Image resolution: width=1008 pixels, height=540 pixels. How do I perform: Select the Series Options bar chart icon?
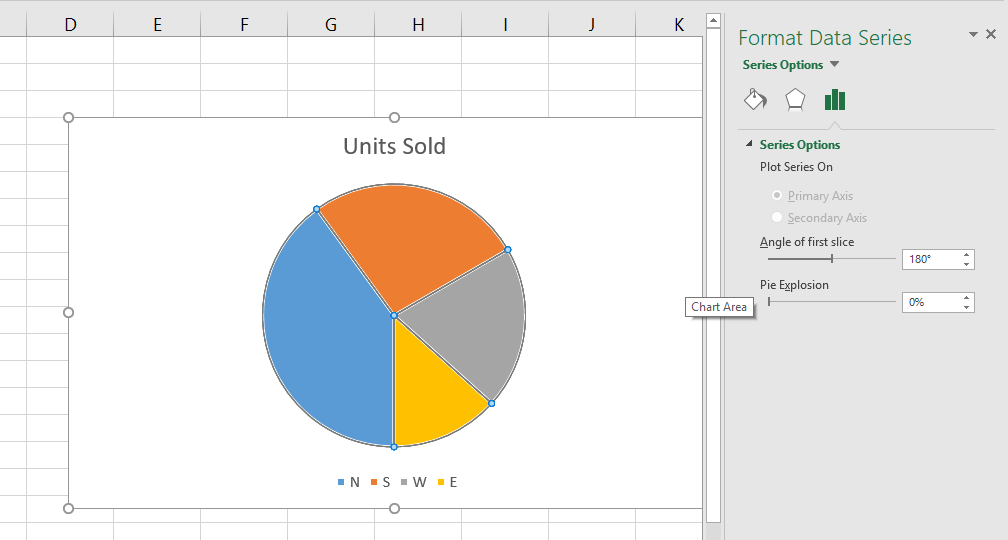(x=835, y=99)
